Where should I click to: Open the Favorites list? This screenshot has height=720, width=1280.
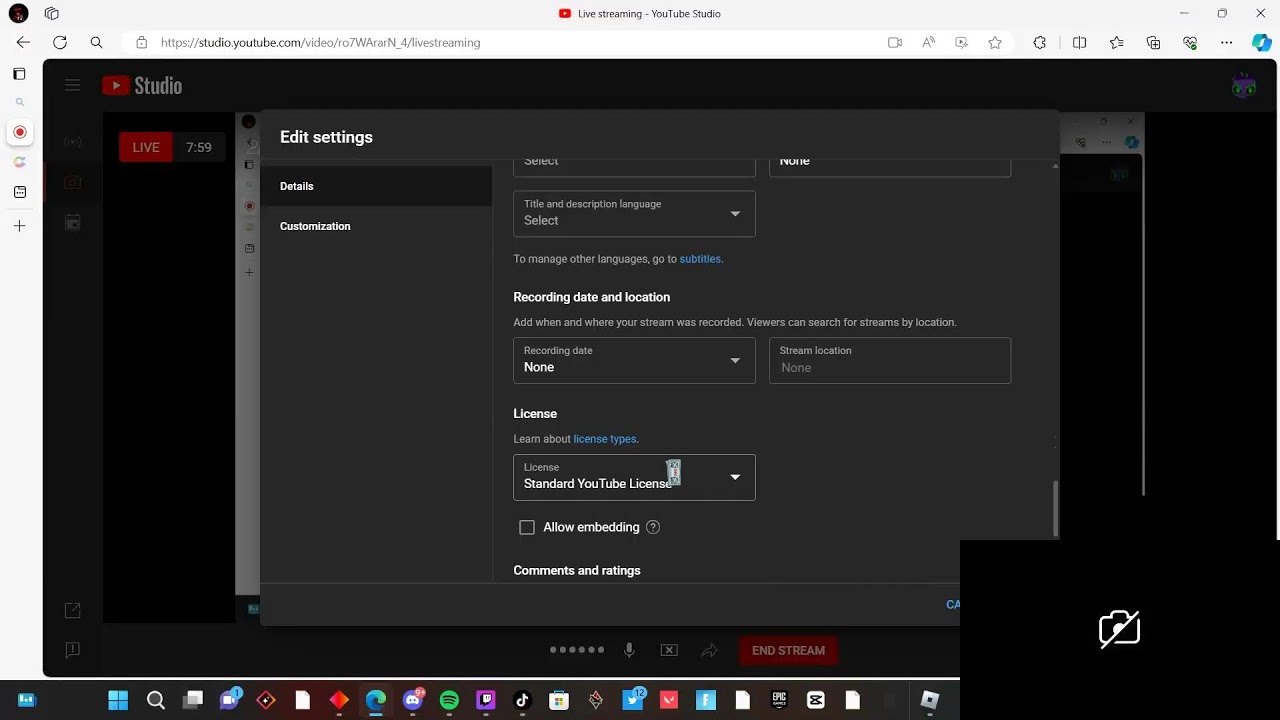coord(1117,42)
